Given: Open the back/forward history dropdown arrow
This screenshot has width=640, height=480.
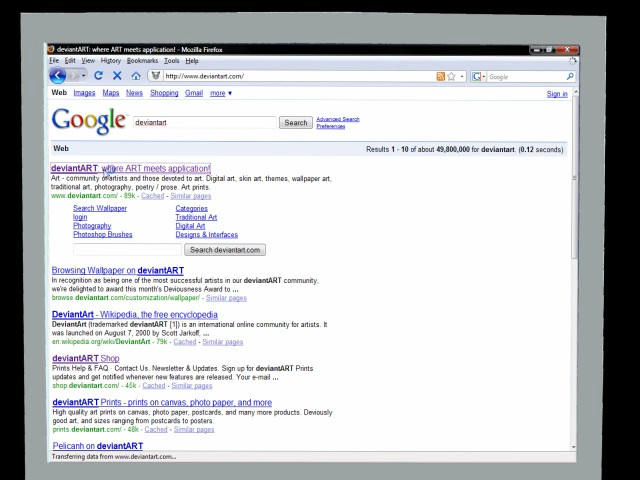Looking at the screenshot, I should point(83,76).
